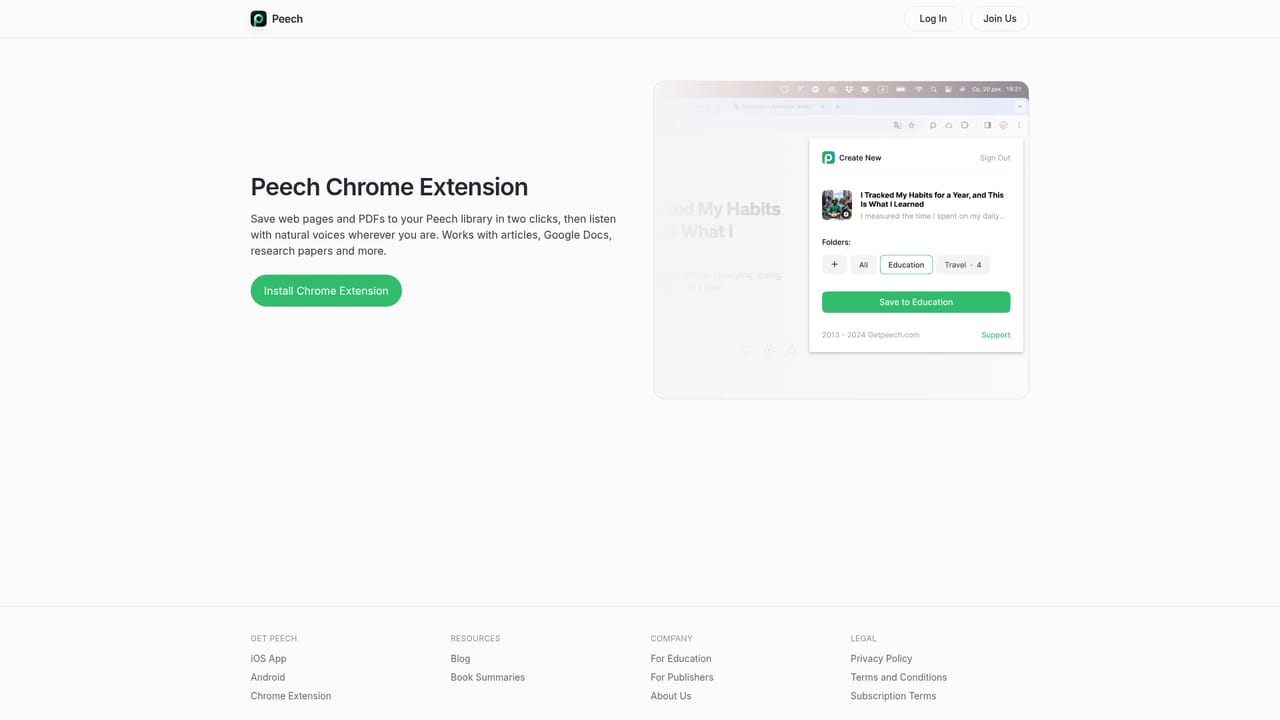Click the Peech brand name in the header

click(x=287, y=19)
